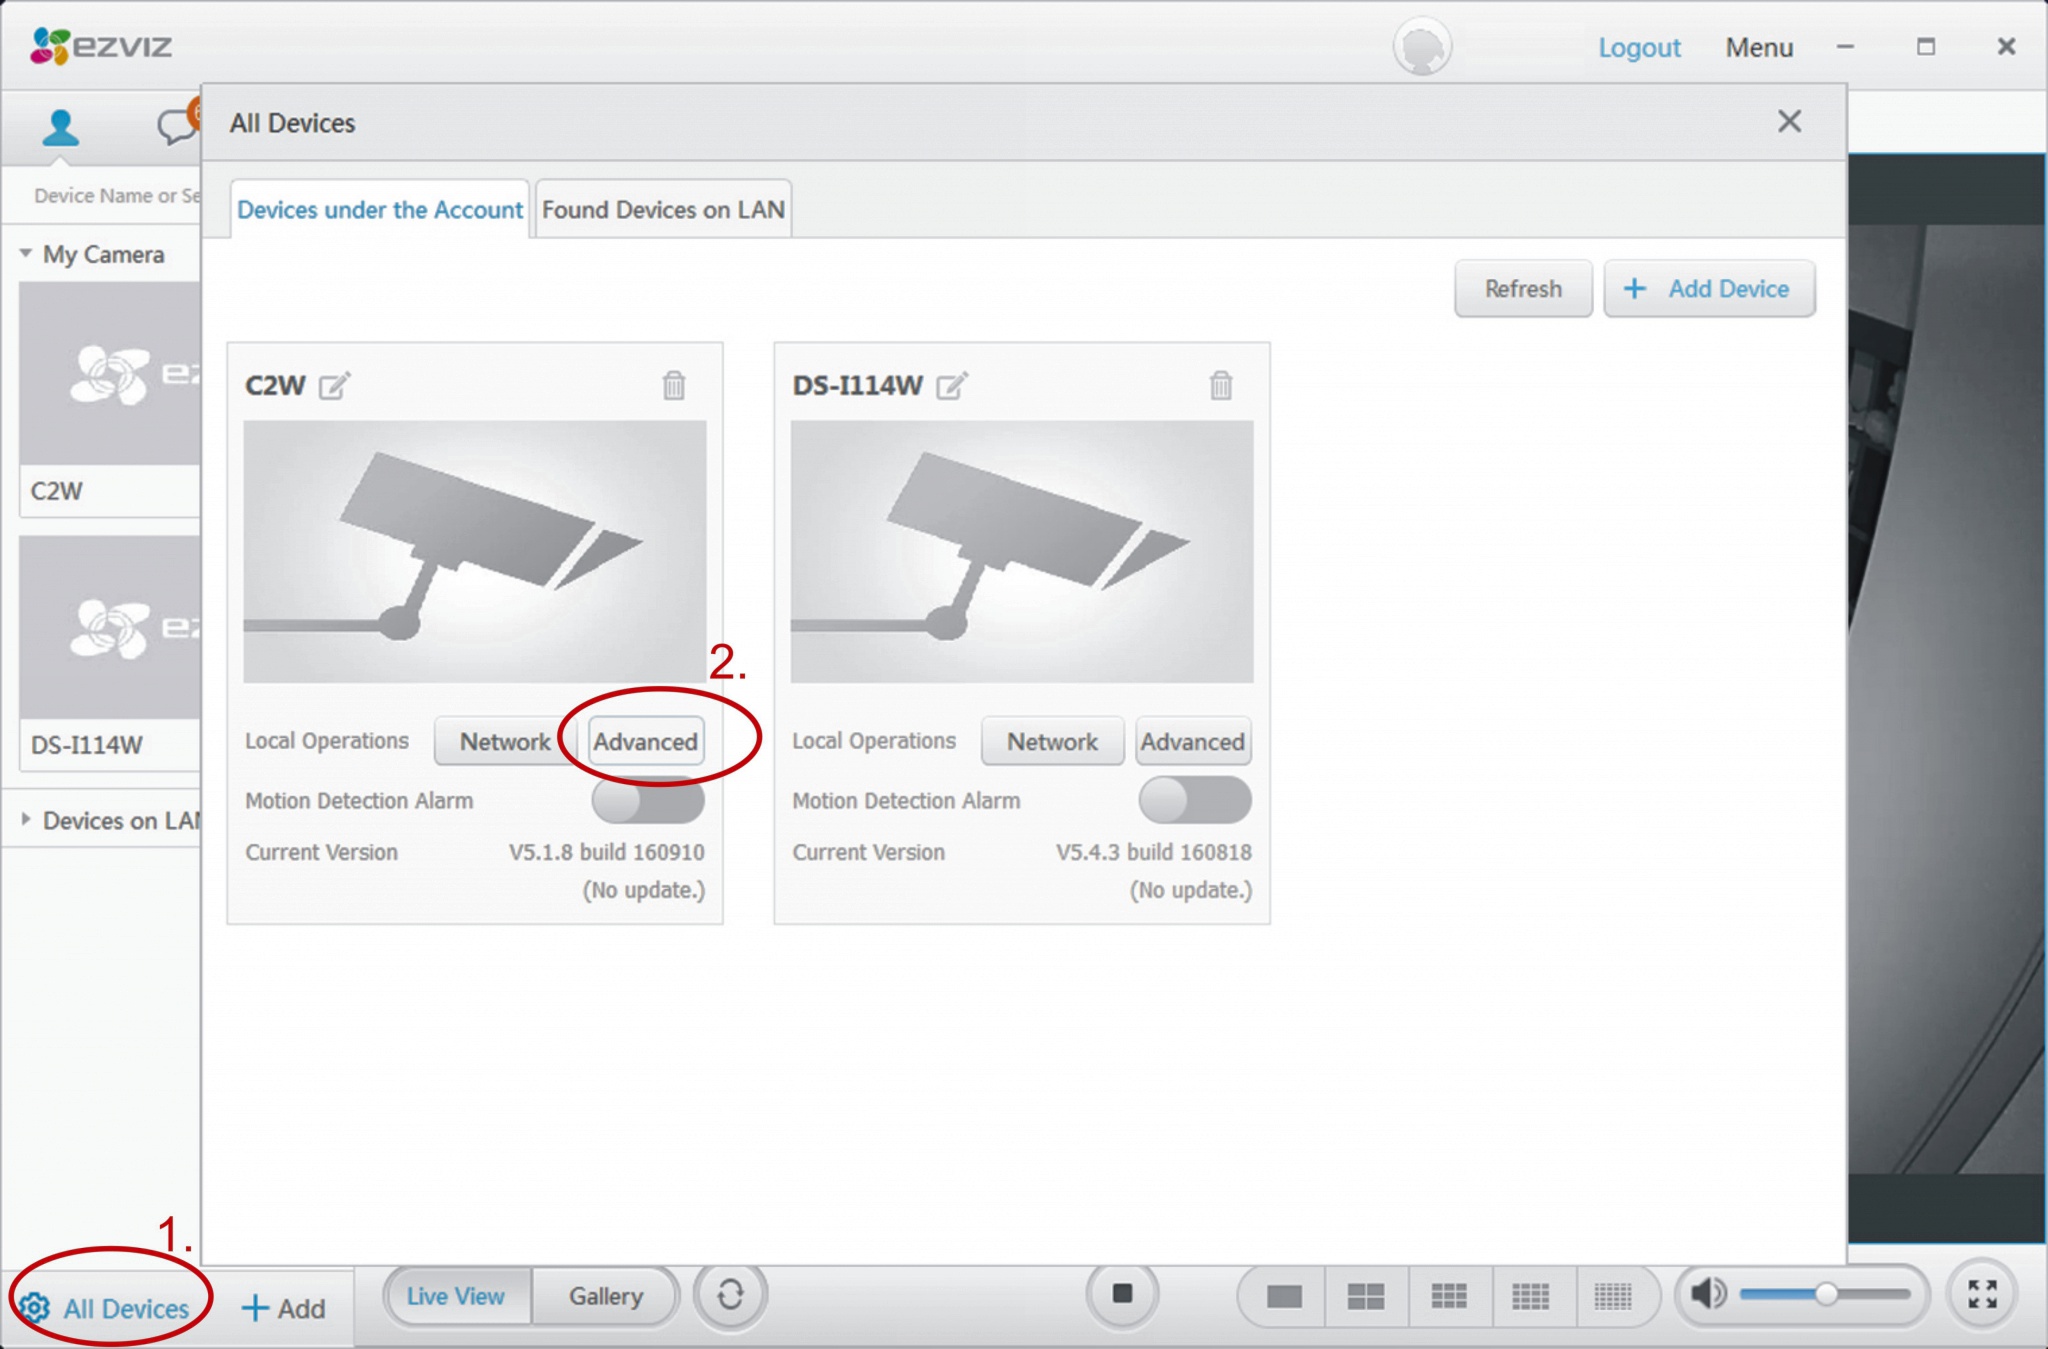This screenshot has height=1349, width=2048.
Task: Toggle Motion Detection Alarm for C2W
Action: coord(648,800)
